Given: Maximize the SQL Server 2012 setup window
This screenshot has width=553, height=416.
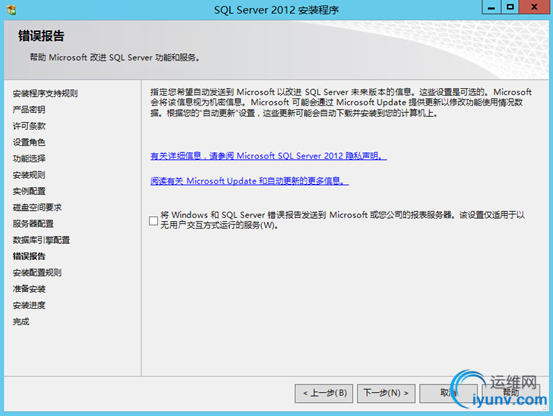Looking at the screenshot, I should click(x=510, y=7).
